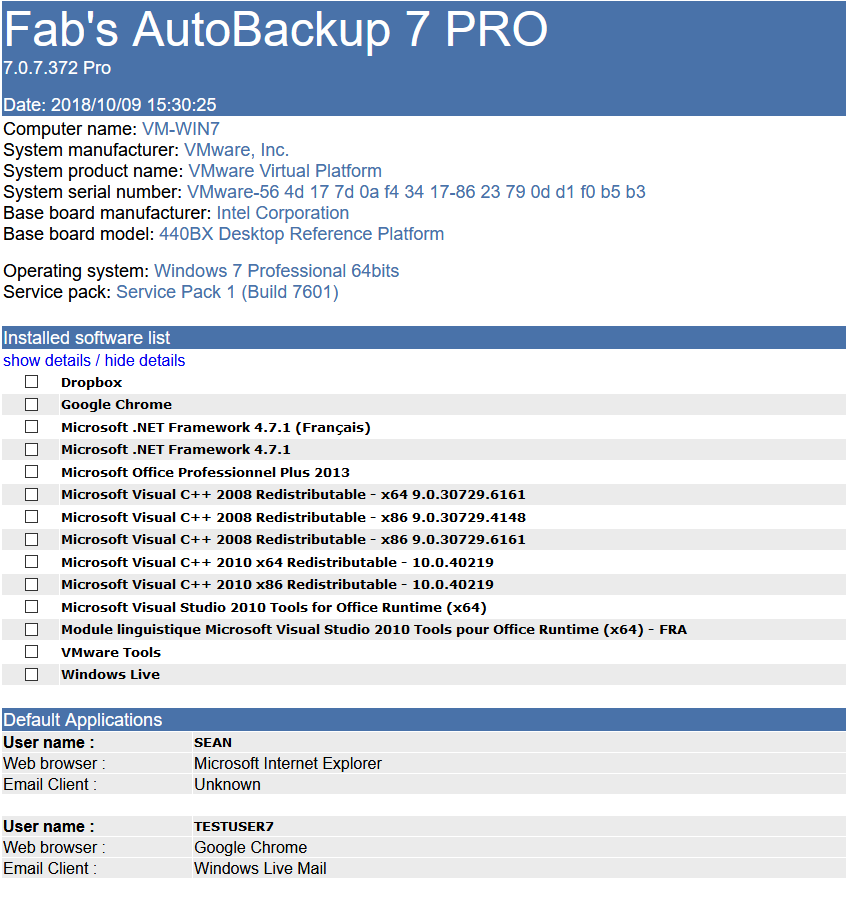Click the user name TESTUSER7

coord(234,827)
